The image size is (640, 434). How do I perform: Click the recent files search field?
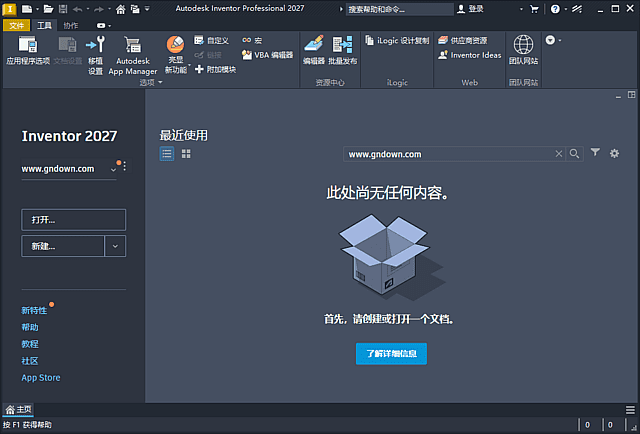448,154
